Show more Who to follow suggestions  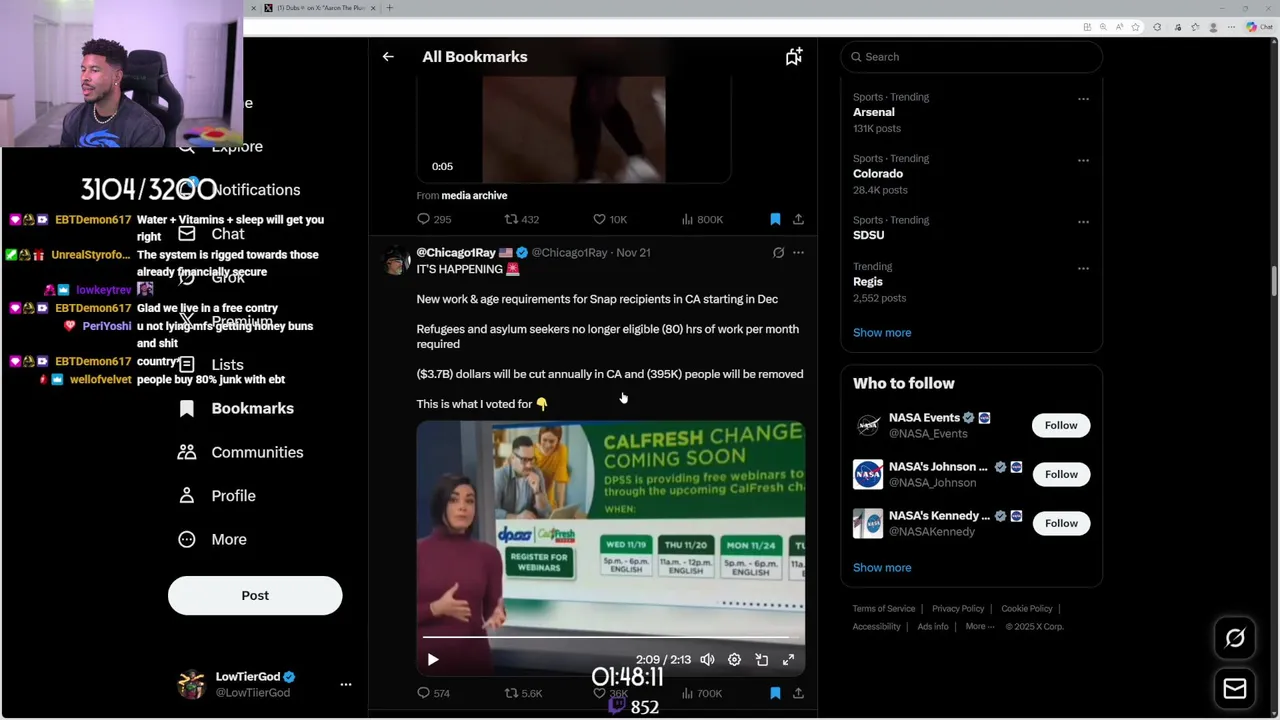pos(882,568)
